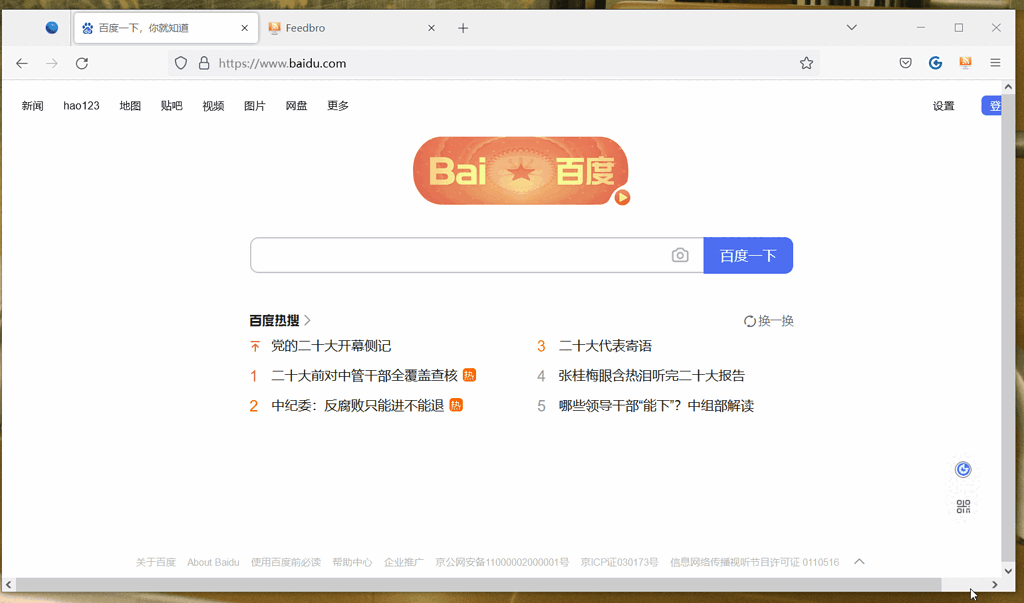1024x603 pixels.
Task: Open 二十大代表寄语 hot search
Action: (x=605, y=346)
